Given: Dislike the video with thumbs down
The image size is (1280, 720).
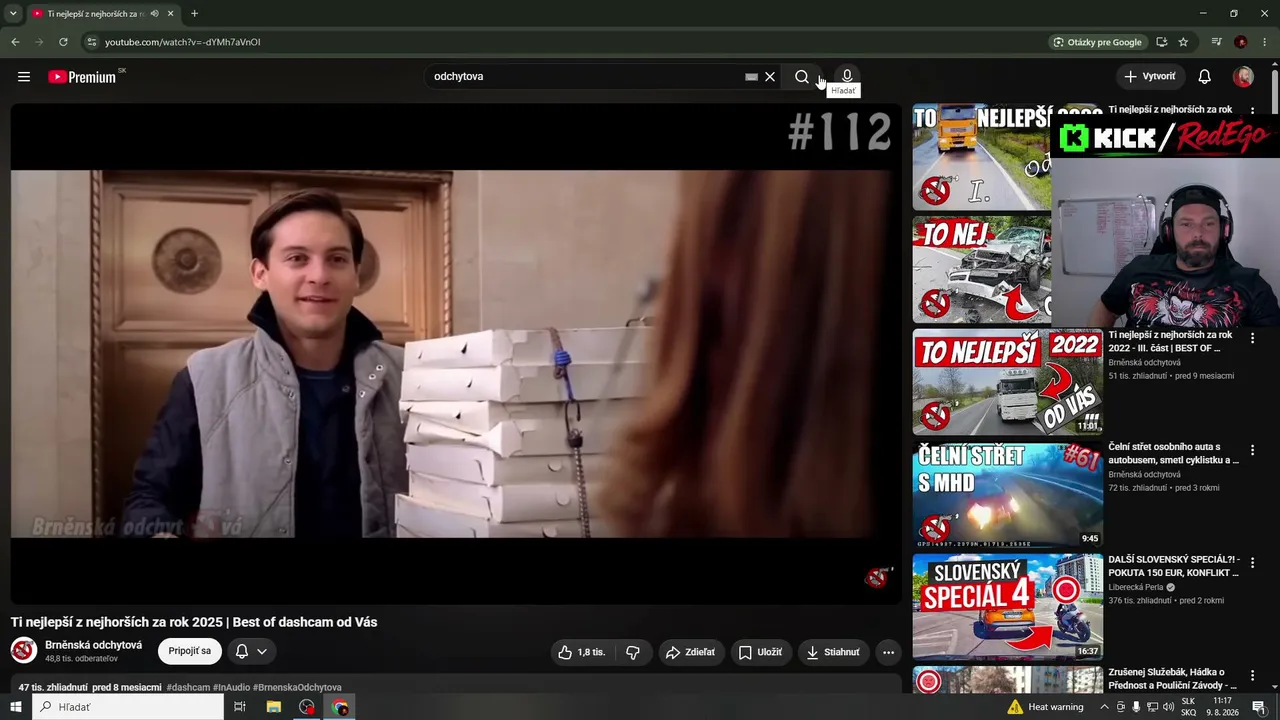Looking at the screenshot, I should (633, 652).
